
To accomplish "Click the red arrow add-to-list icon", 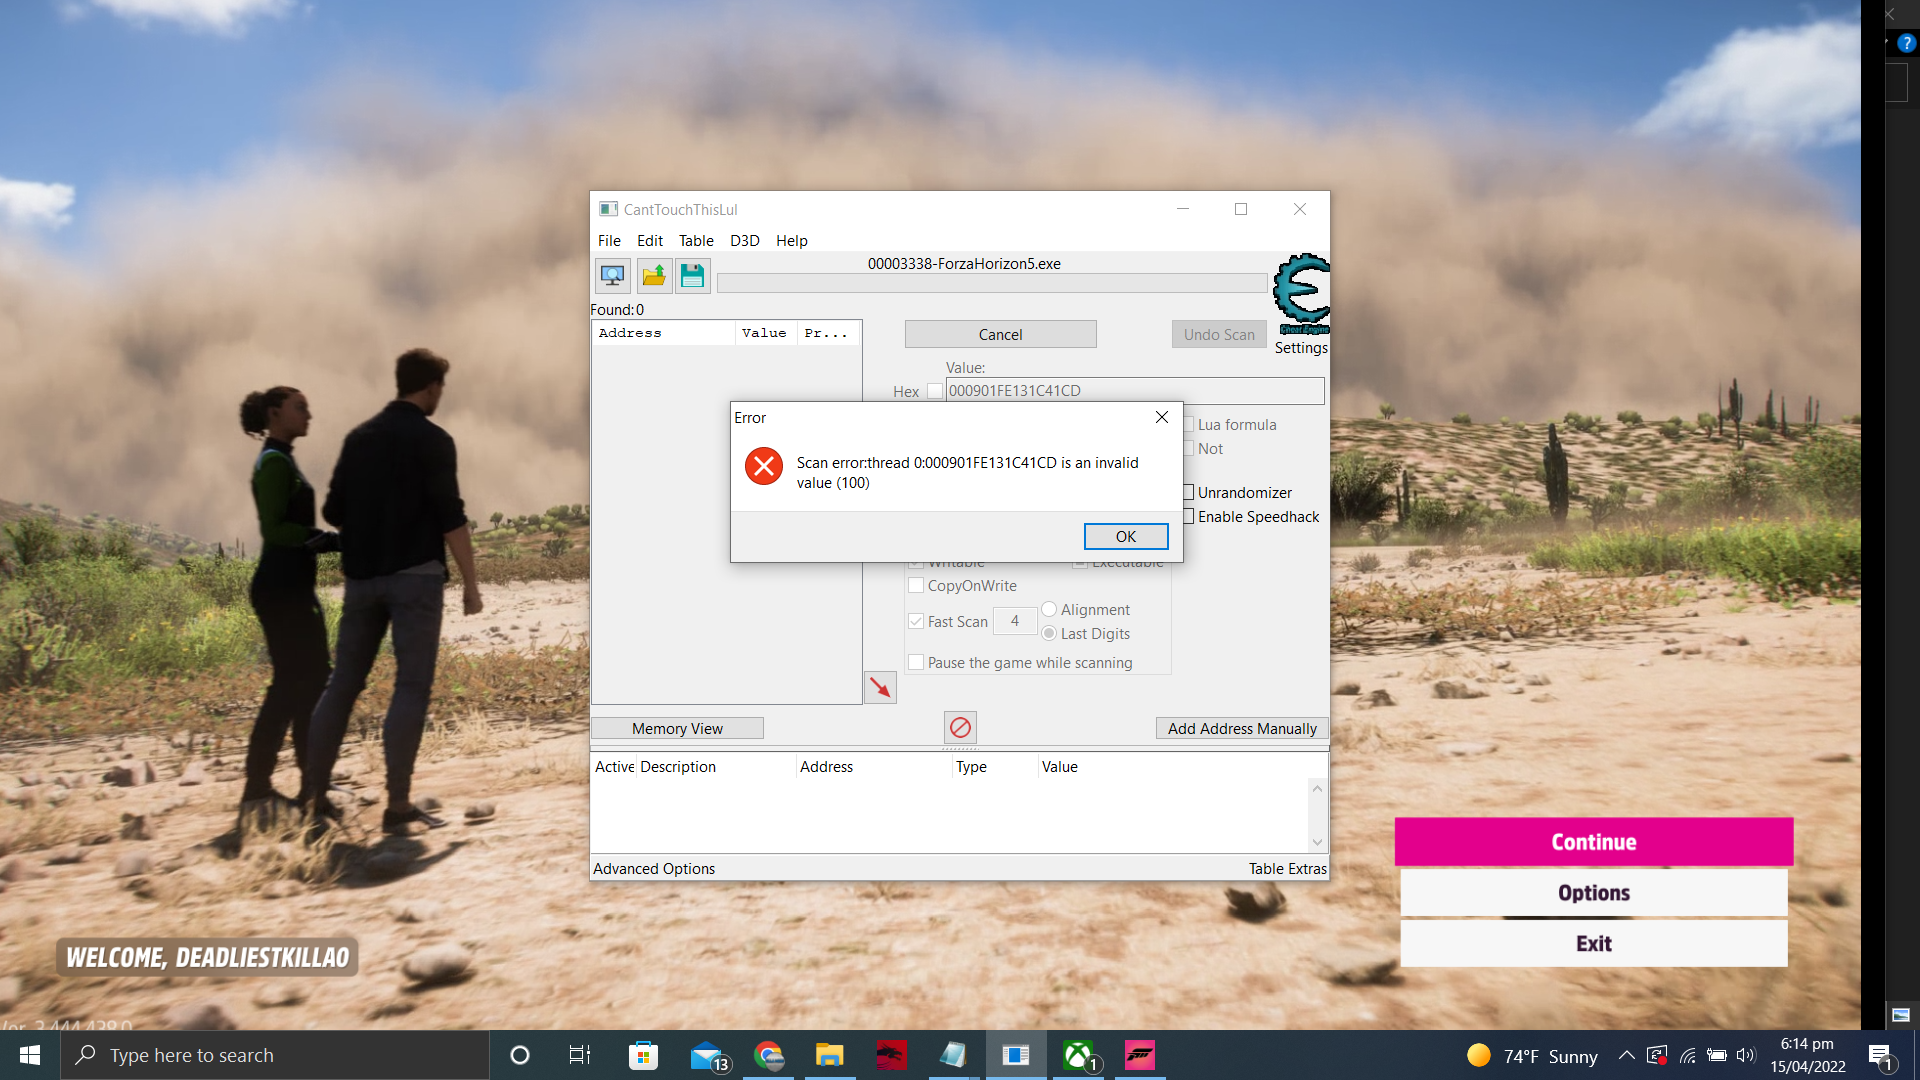I will click(880, 688).
